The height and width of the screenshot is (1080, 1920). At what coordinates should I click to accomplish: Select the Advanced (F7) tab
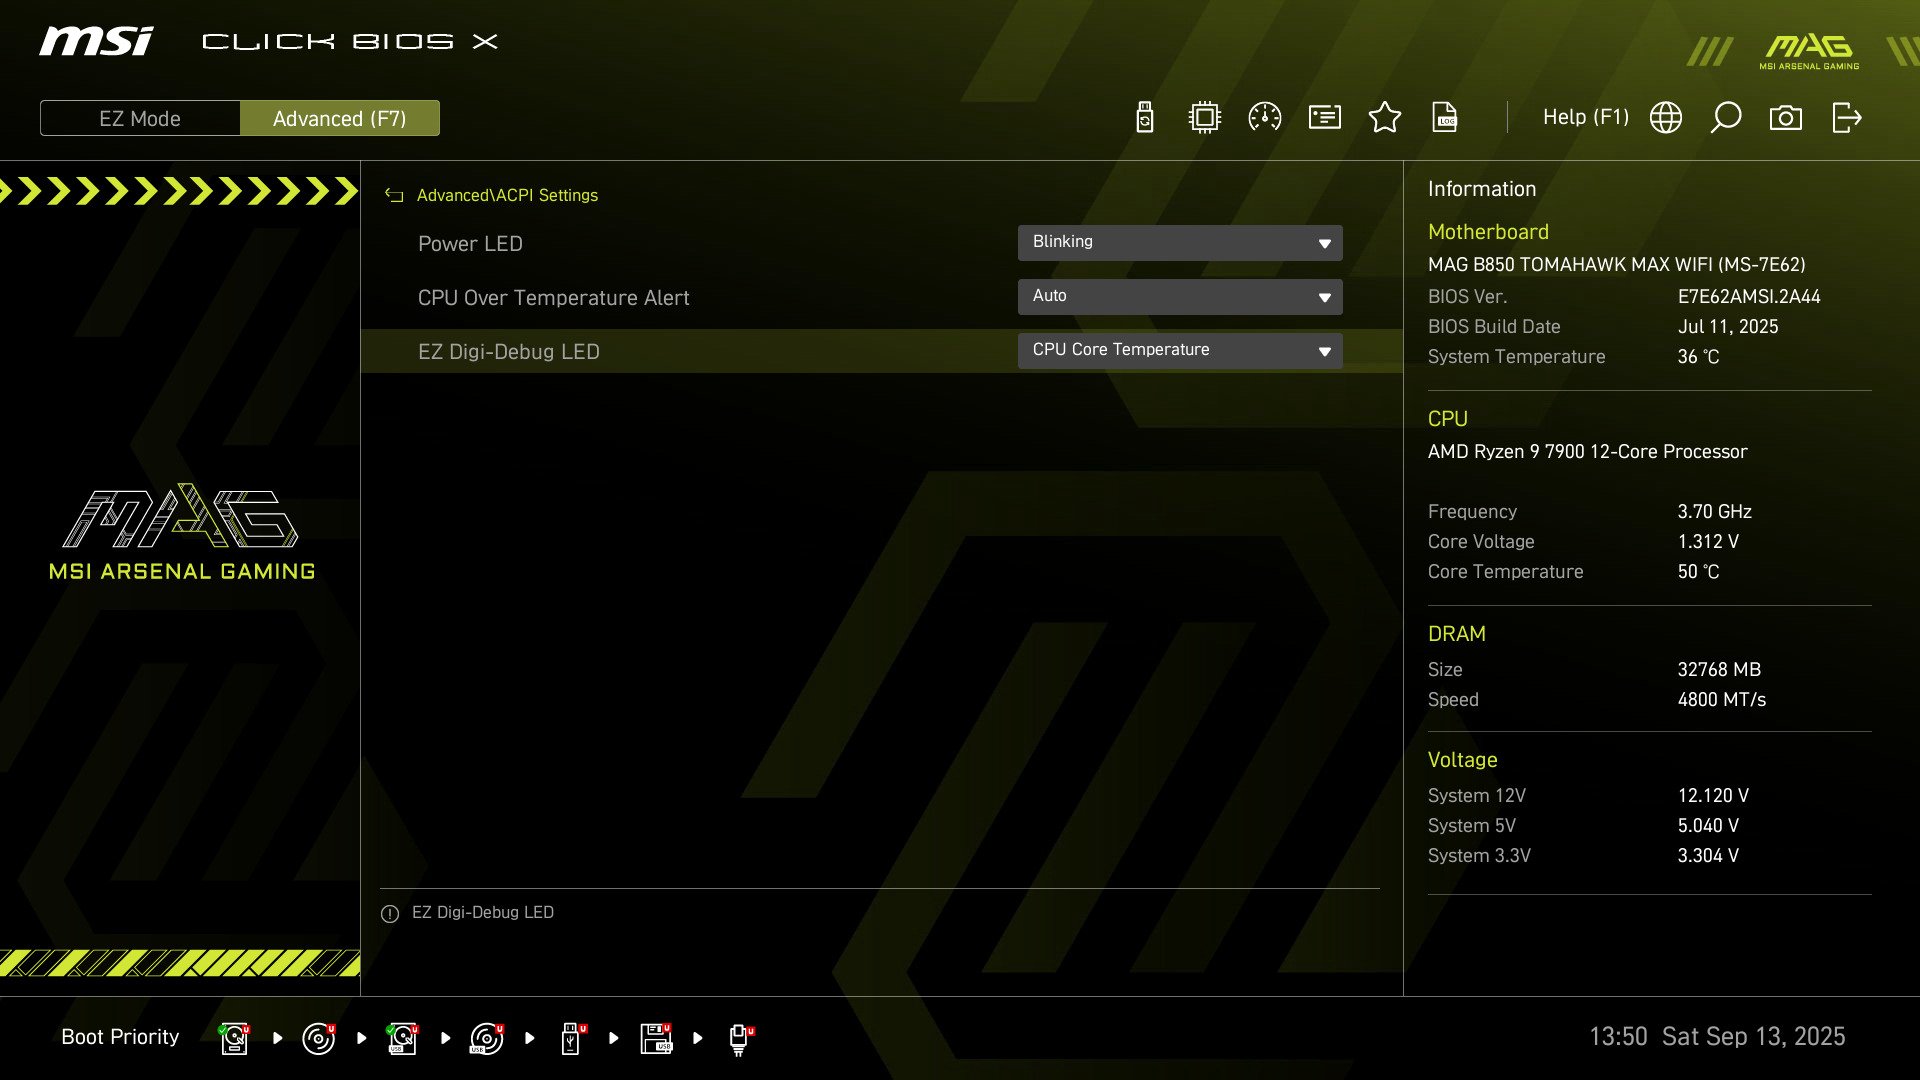tap(340, 118)
